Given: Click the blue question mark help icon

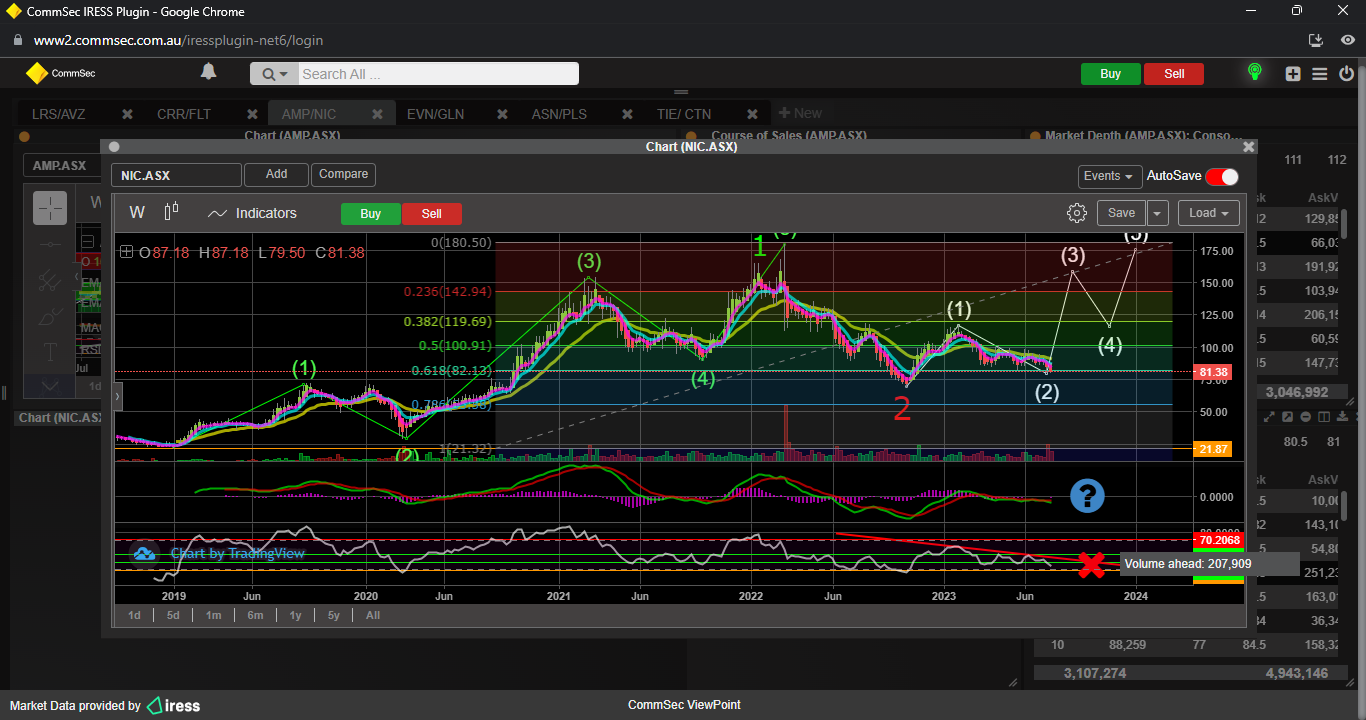Looking at the screenshot, I should (x=1087, y=496).
